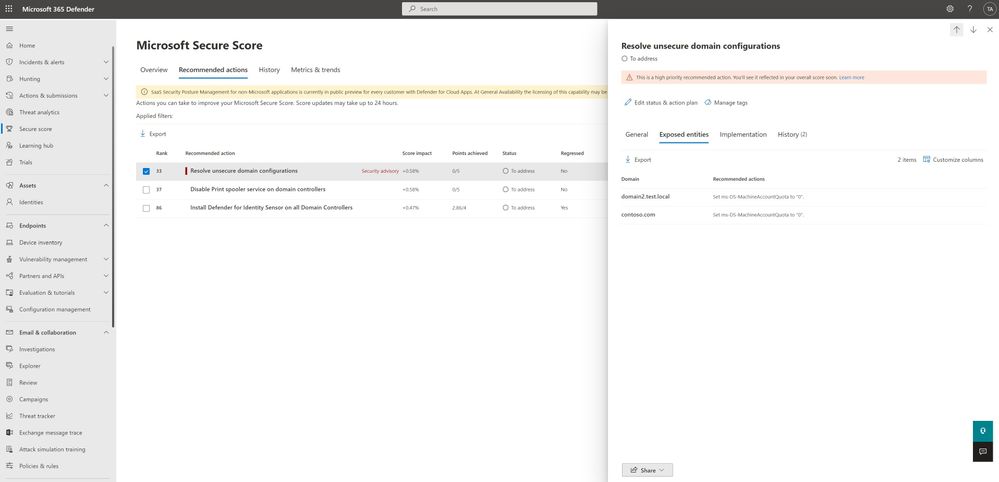Open Device inventory laptop icon
Viewport: 999px width, 482px height.
[9, 243]
